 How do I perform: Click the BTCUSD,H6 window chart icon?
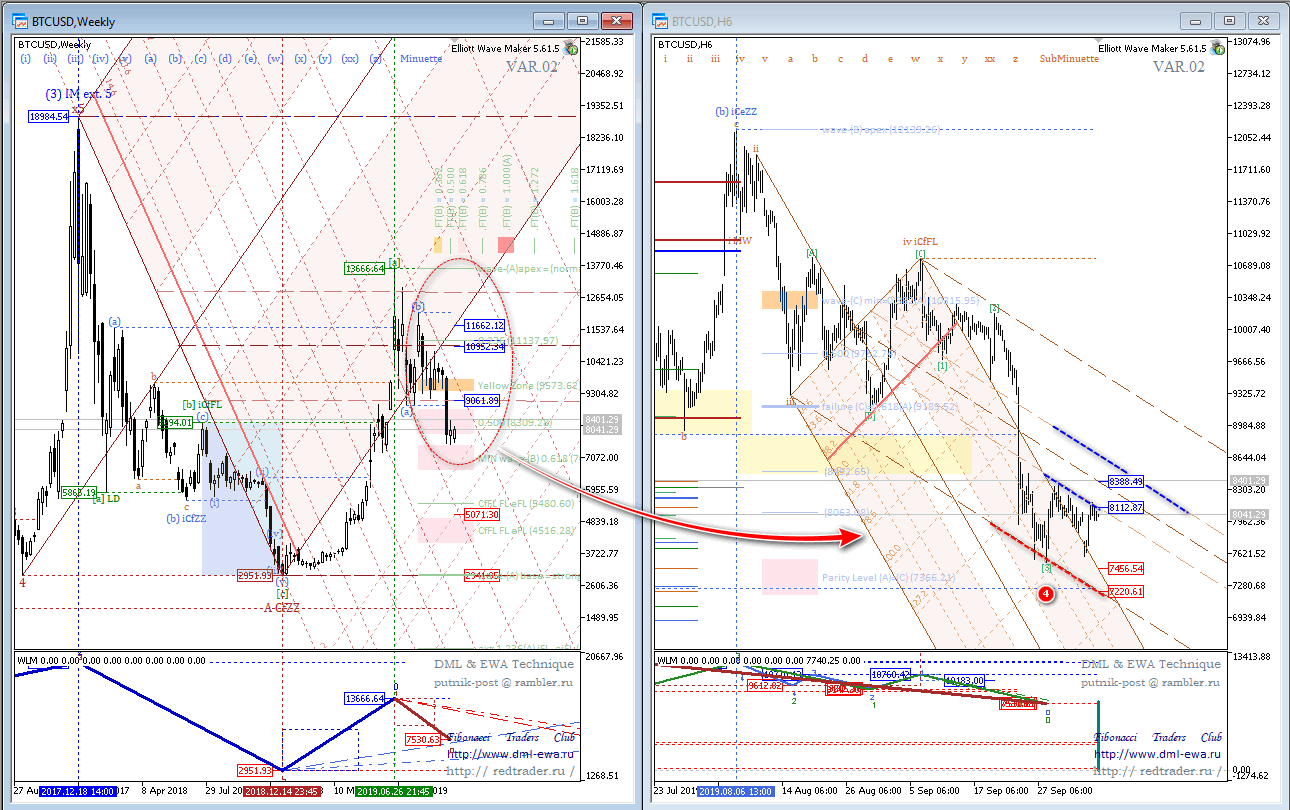coord(660,20)
